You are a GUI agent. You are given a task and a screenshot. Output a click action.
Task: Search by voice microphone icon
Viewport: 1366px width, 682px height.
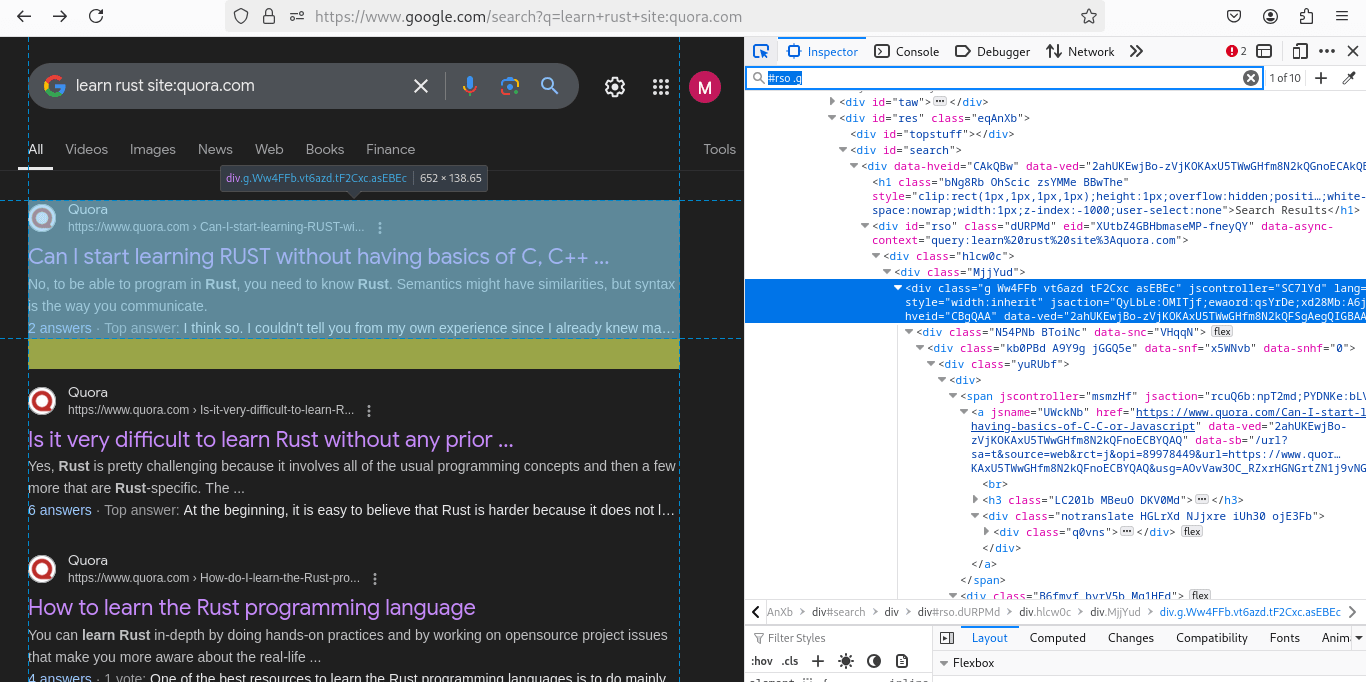(469, 86)
